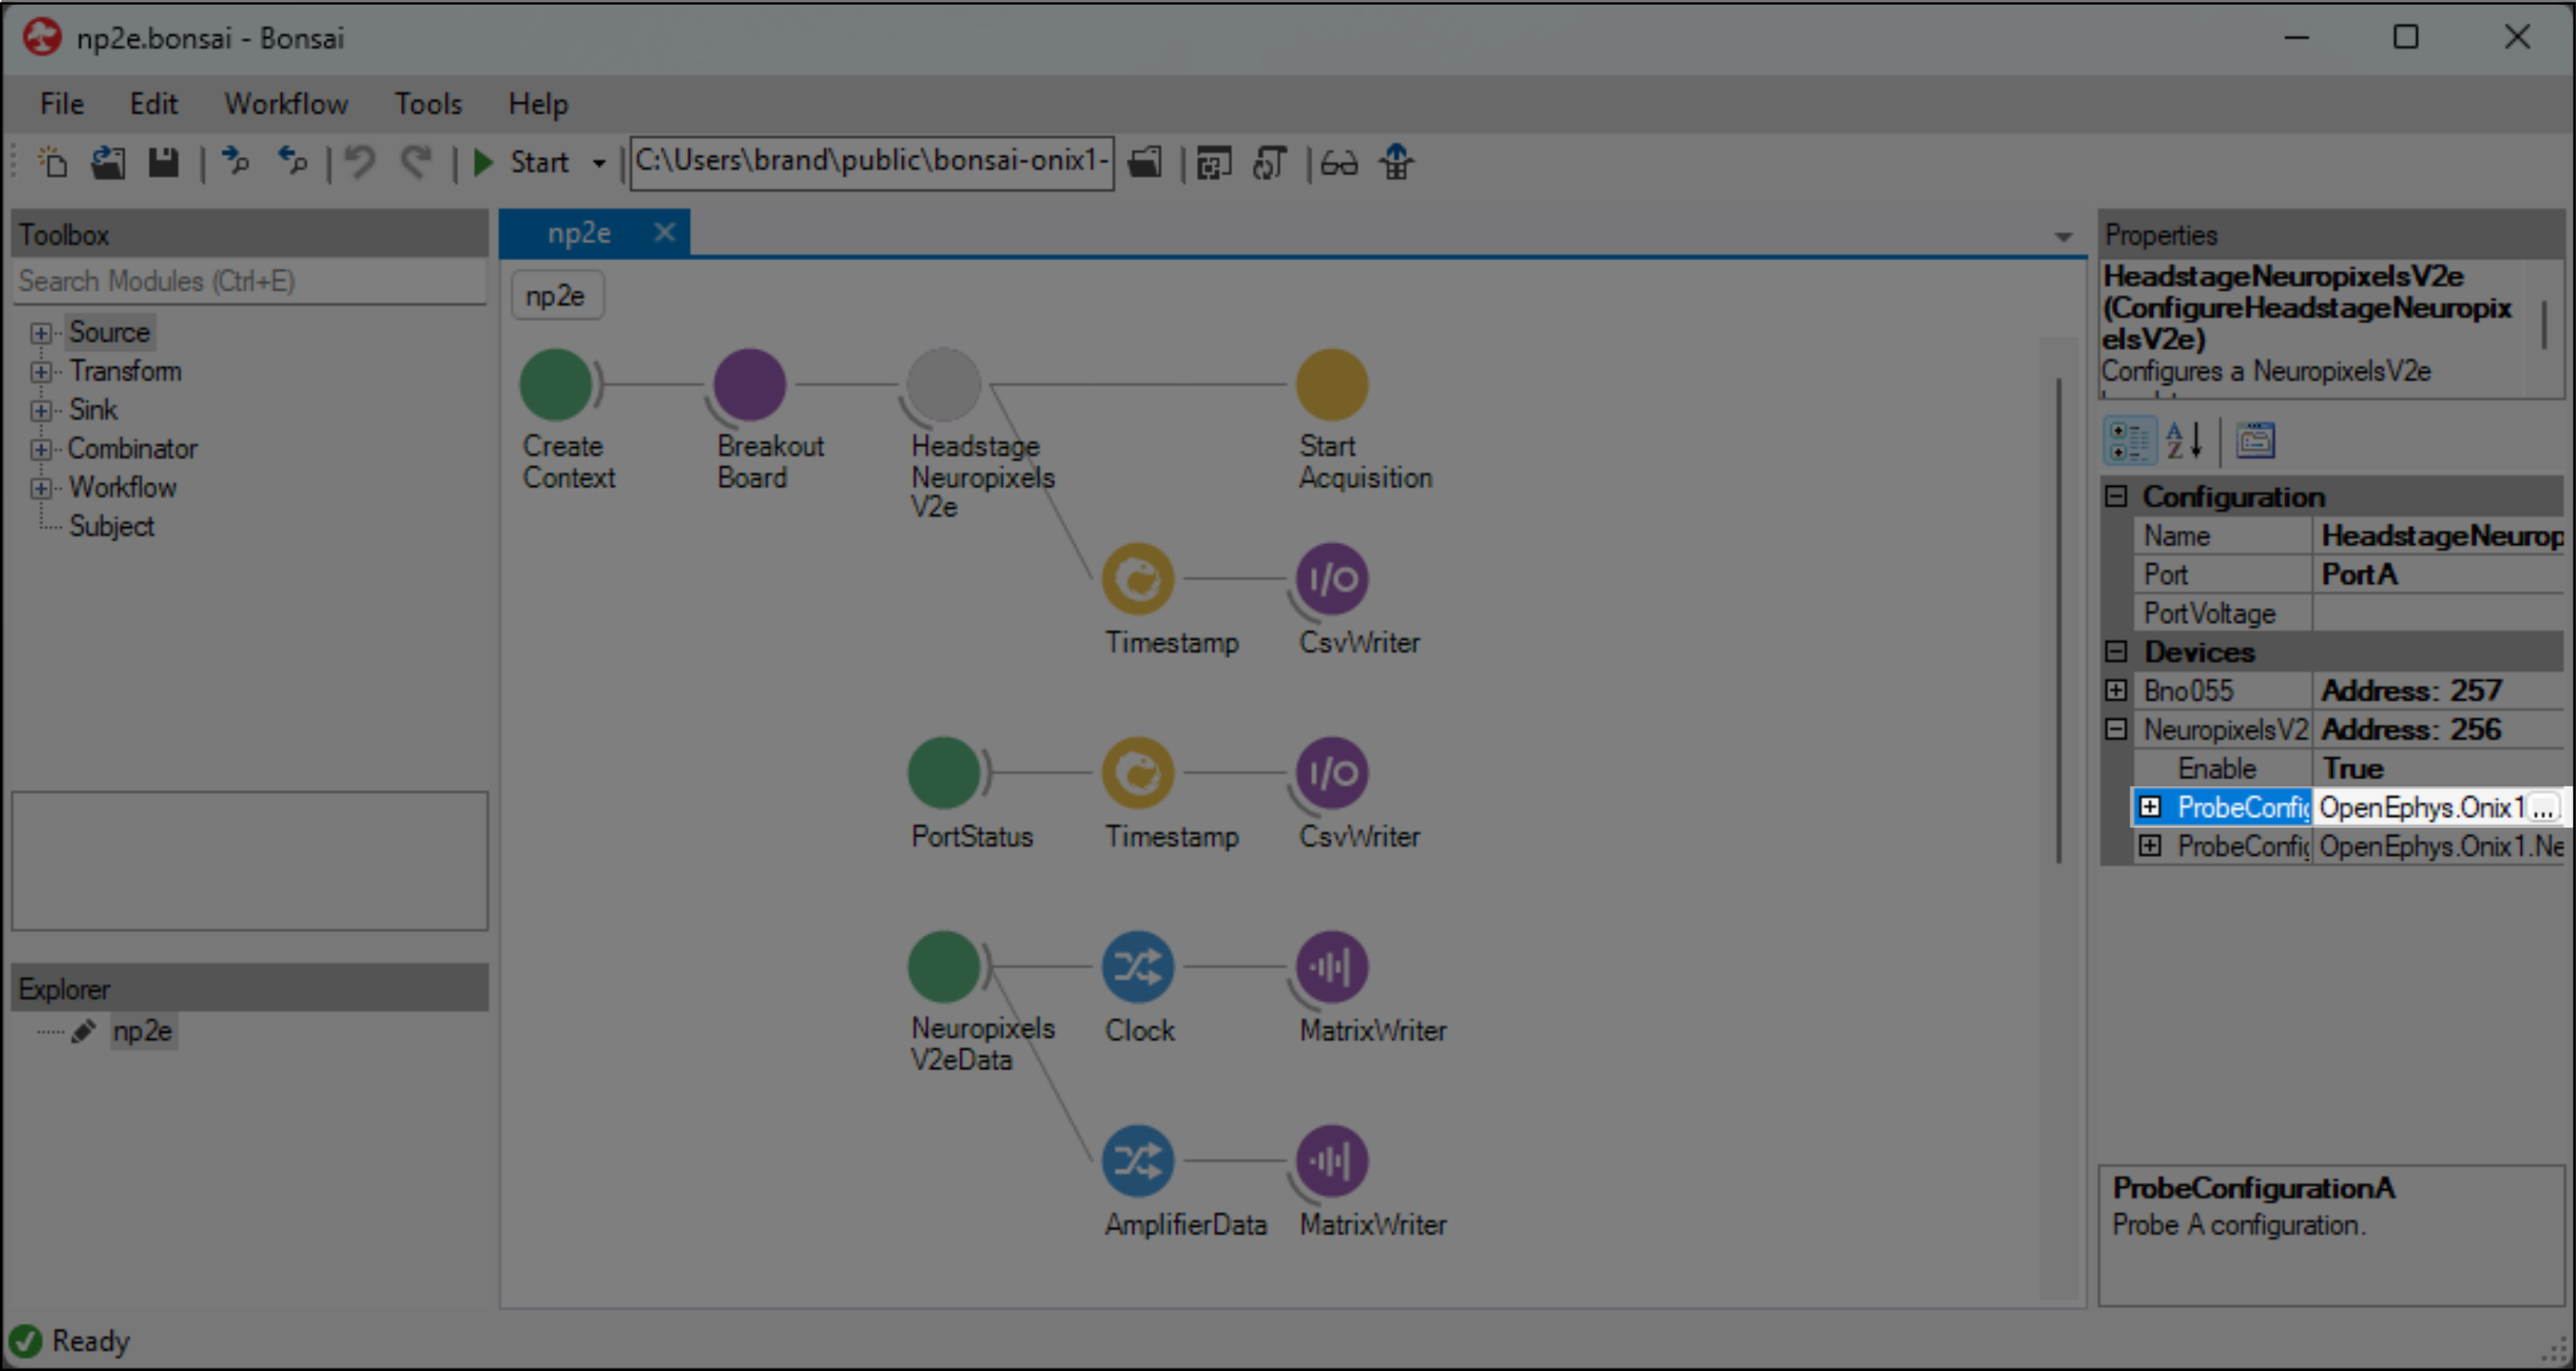This screenshot has width=2576, height=1371.
Task: Click the Start Acquisition node
Action: pyautogui.click(x=1331, y=385)
